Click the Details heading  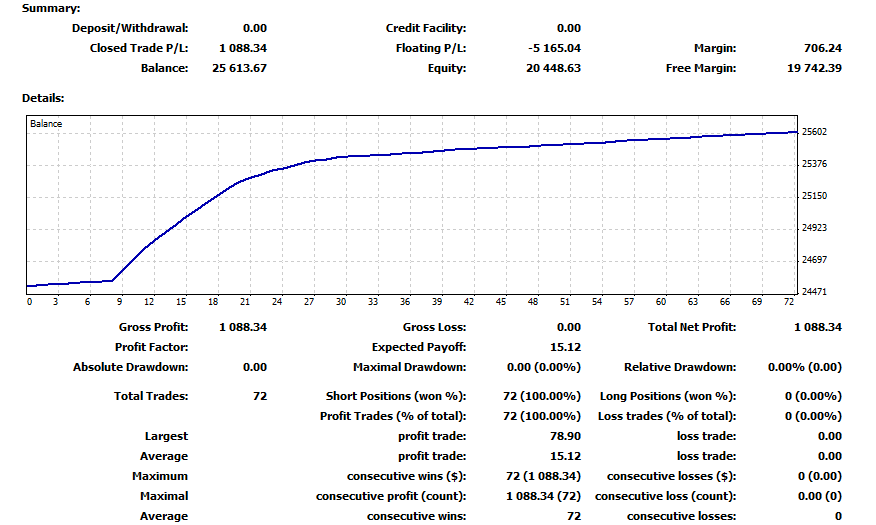[x=43, y=98]
